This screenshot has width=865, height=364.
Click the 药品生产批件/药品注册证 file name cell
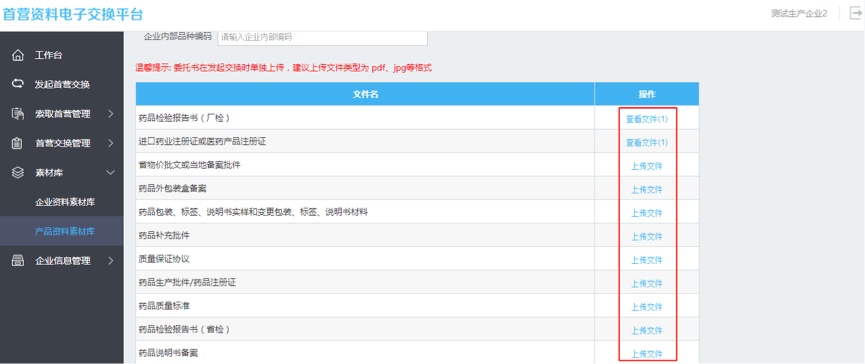tap(365, 282)
